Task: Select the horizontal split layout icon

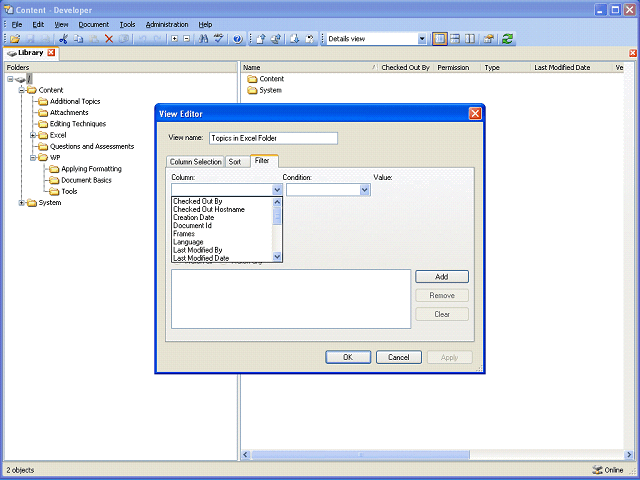Action: pyautogui.click(x=455, y=39)
